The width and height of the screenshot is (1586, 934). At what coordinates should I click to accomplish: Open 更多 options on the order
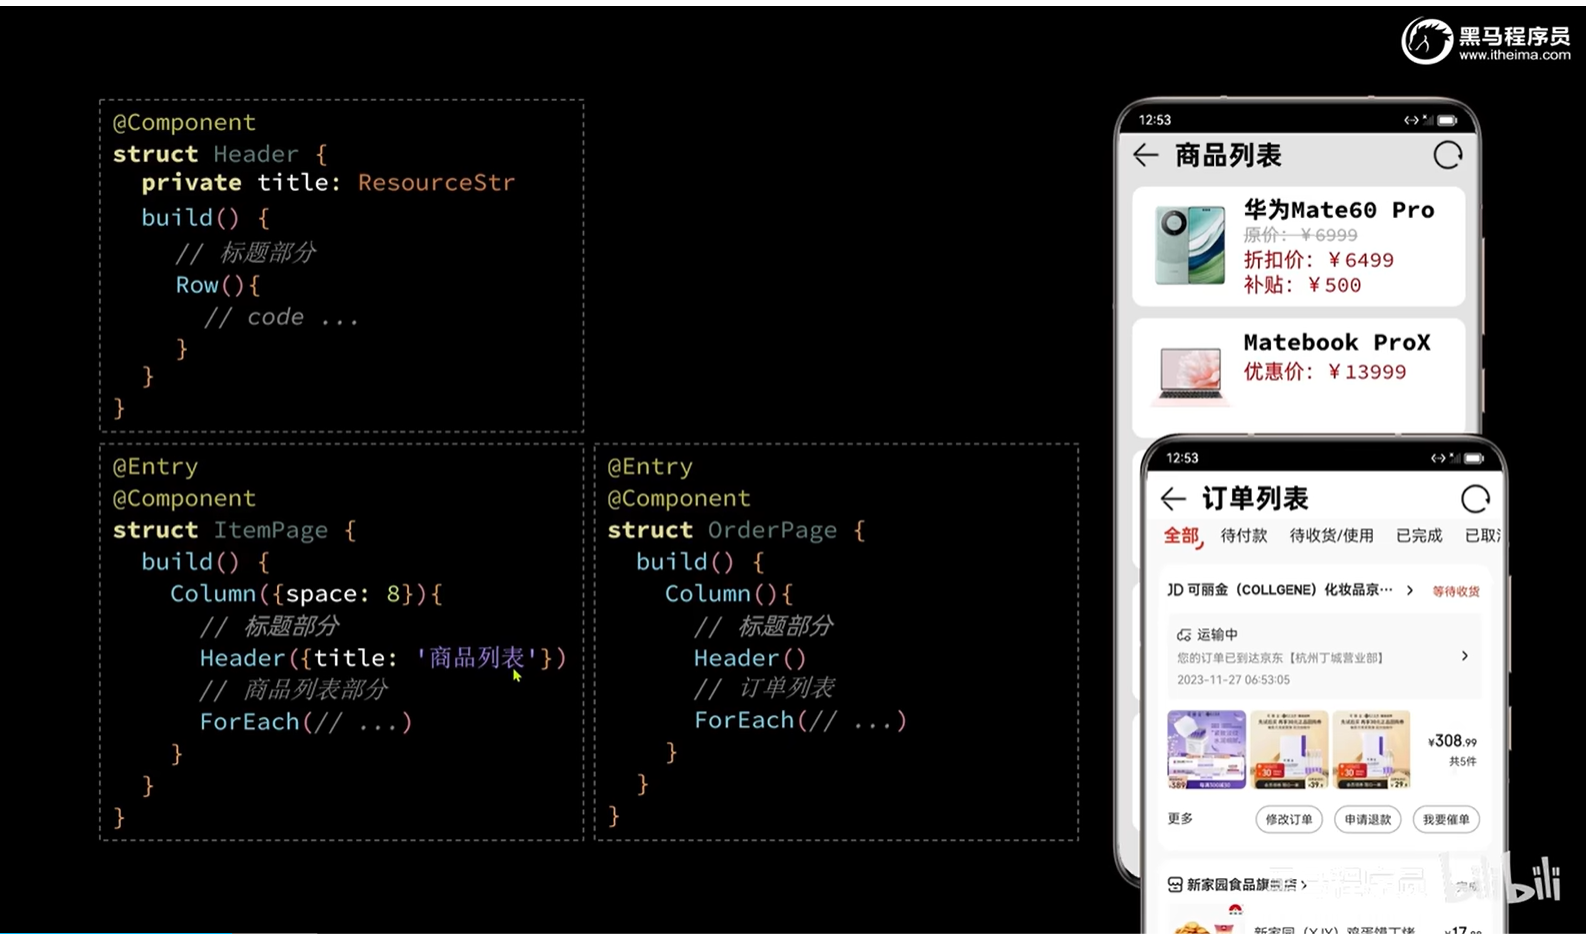pyautogui.click(x=1180, y=819)
